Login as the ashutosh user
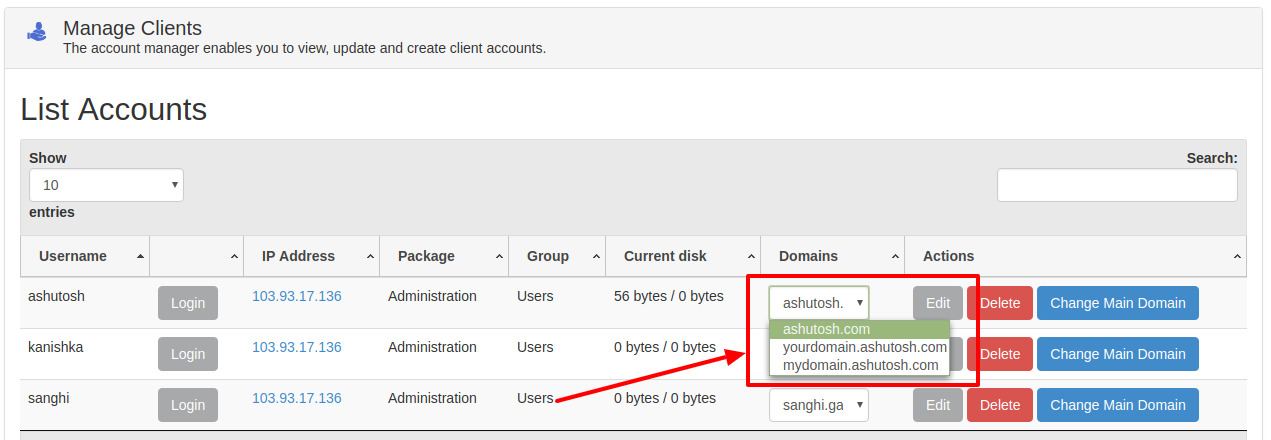Screen dimensions: 1271x440 click(x=188, y=303)
